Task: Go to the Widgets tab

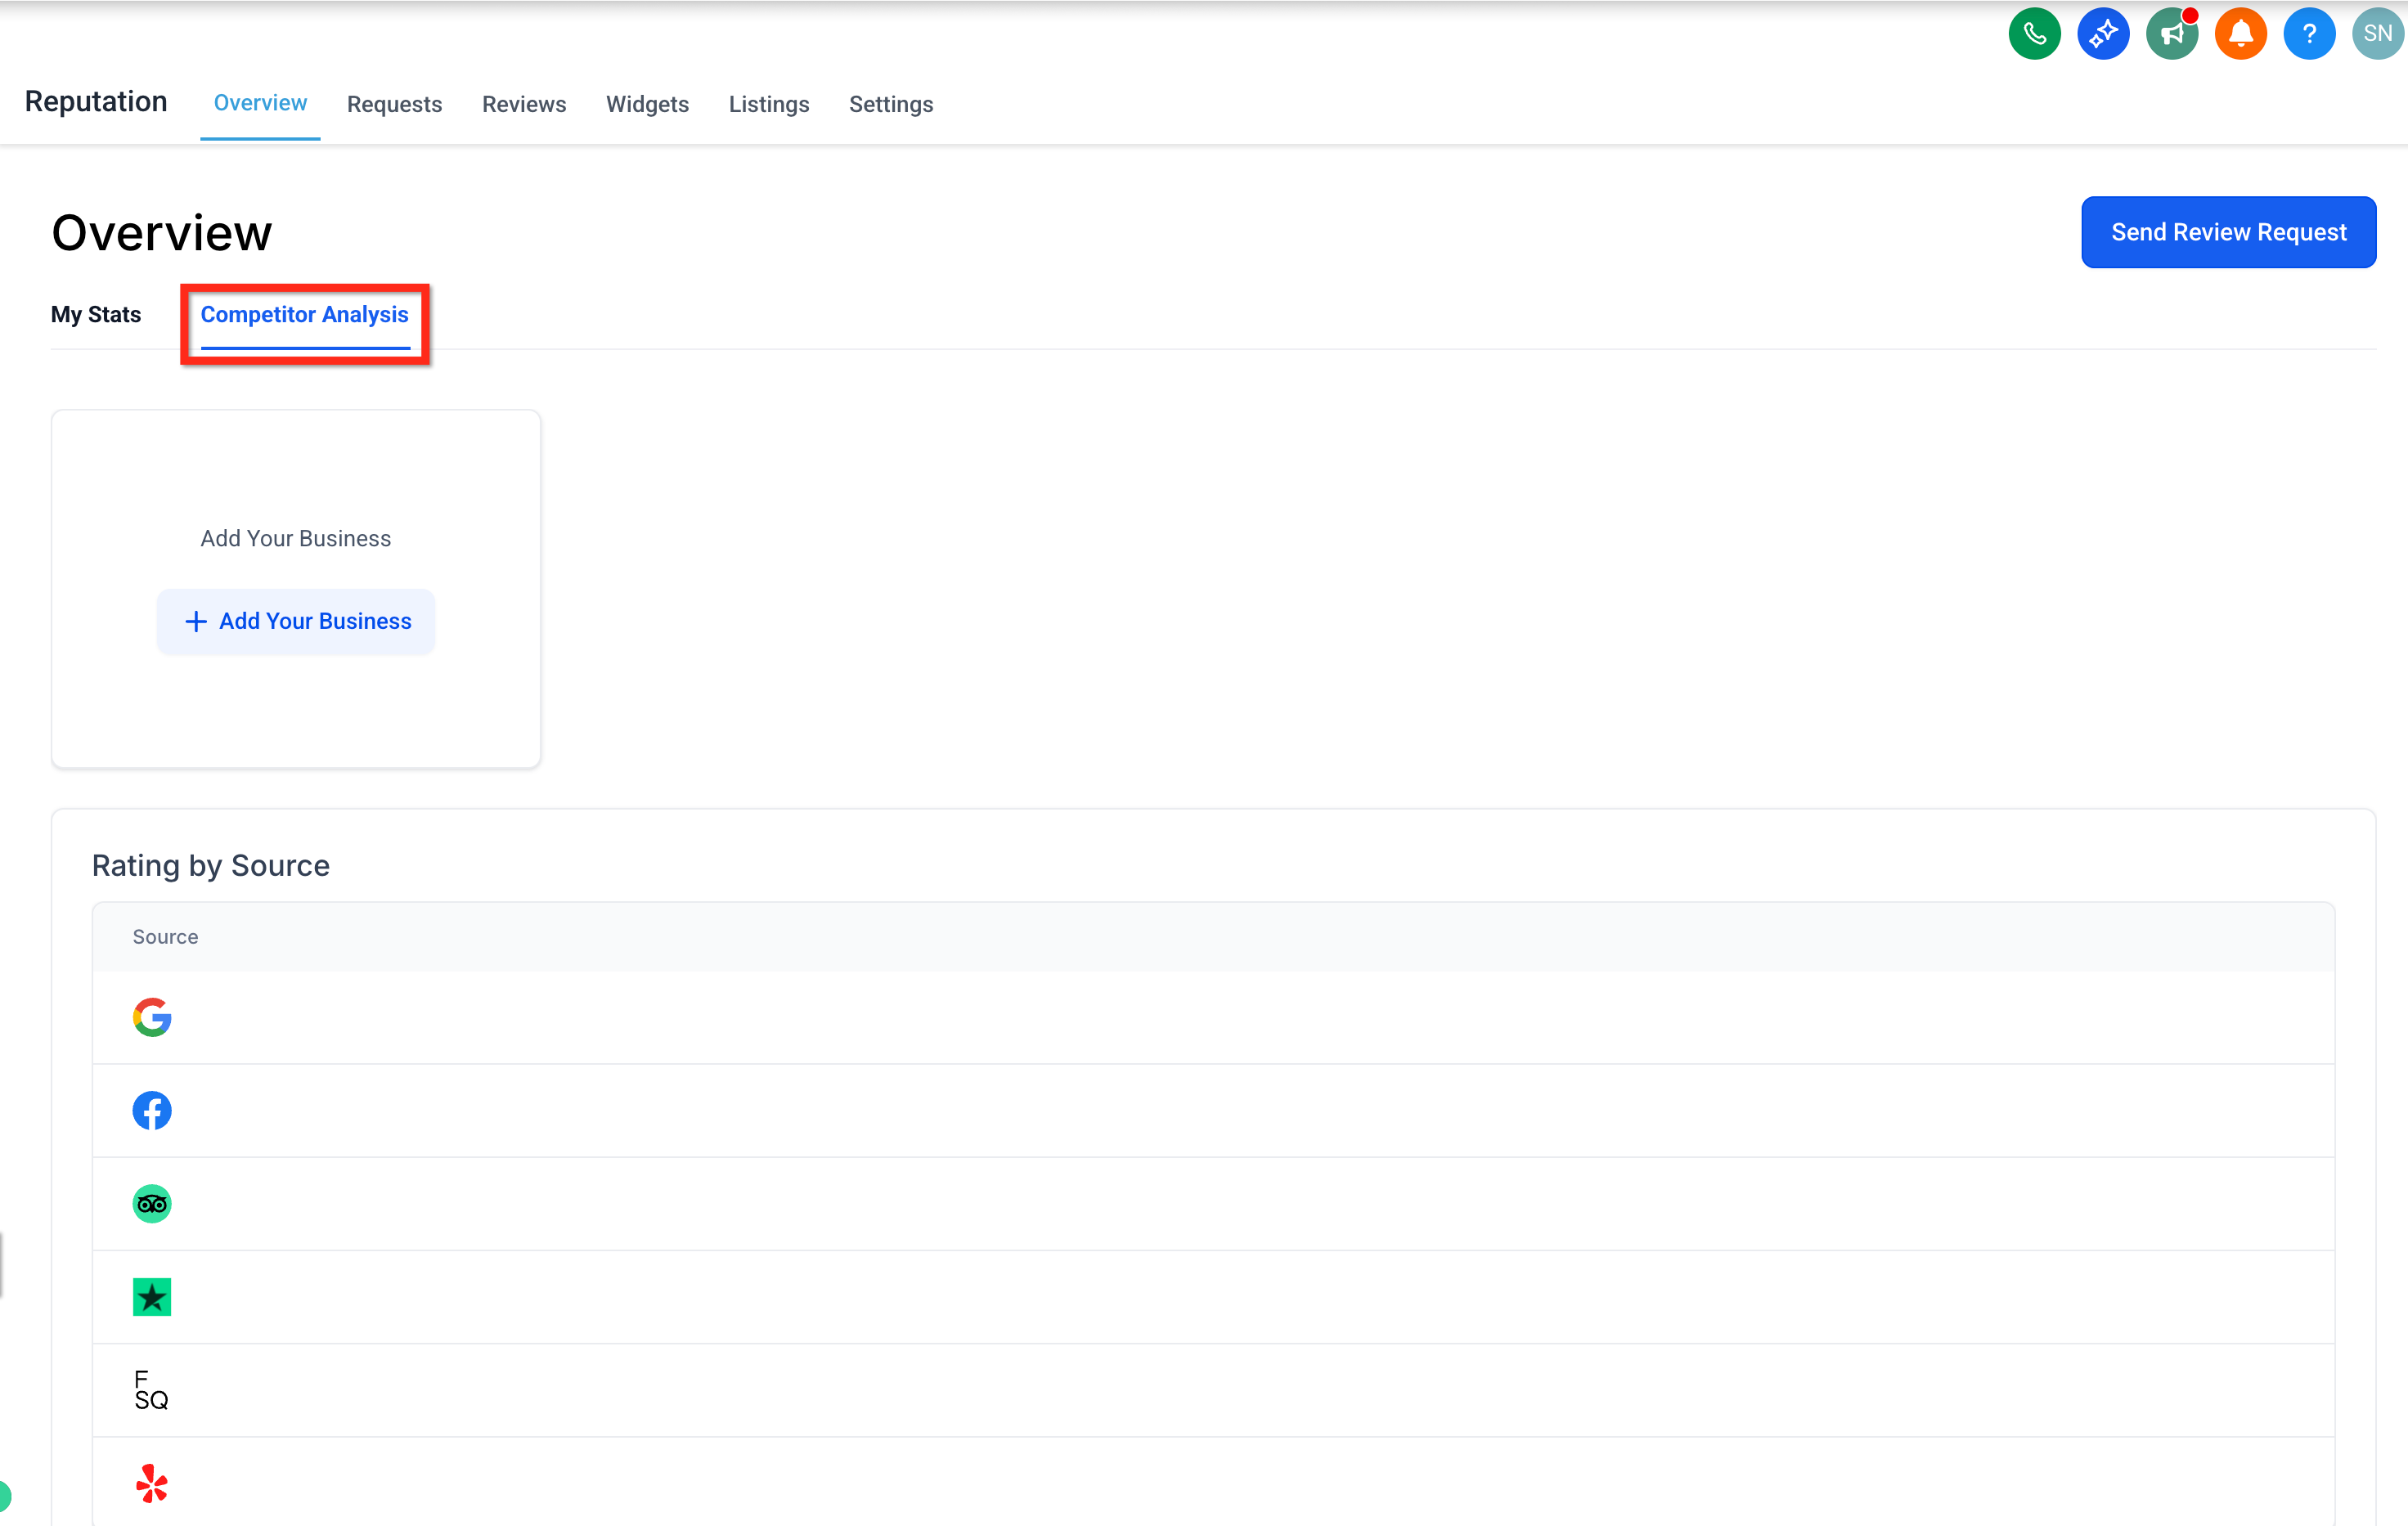Action: 647,104
